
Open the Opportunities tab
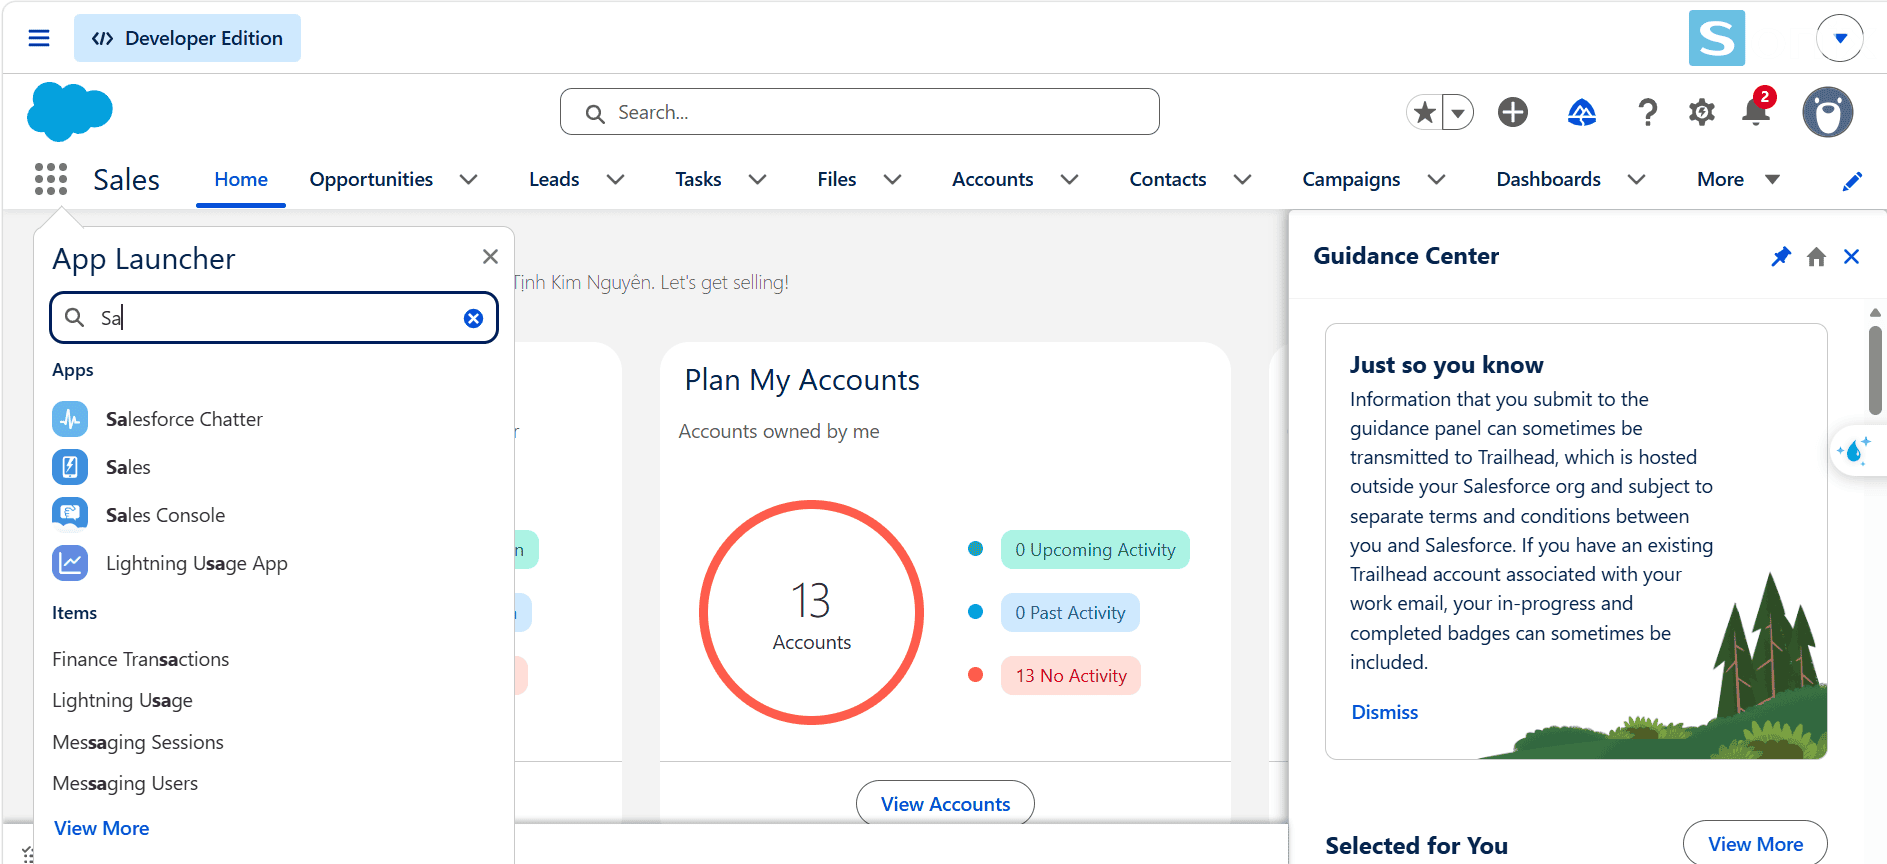pyautogui.click(x=371, y=179)
